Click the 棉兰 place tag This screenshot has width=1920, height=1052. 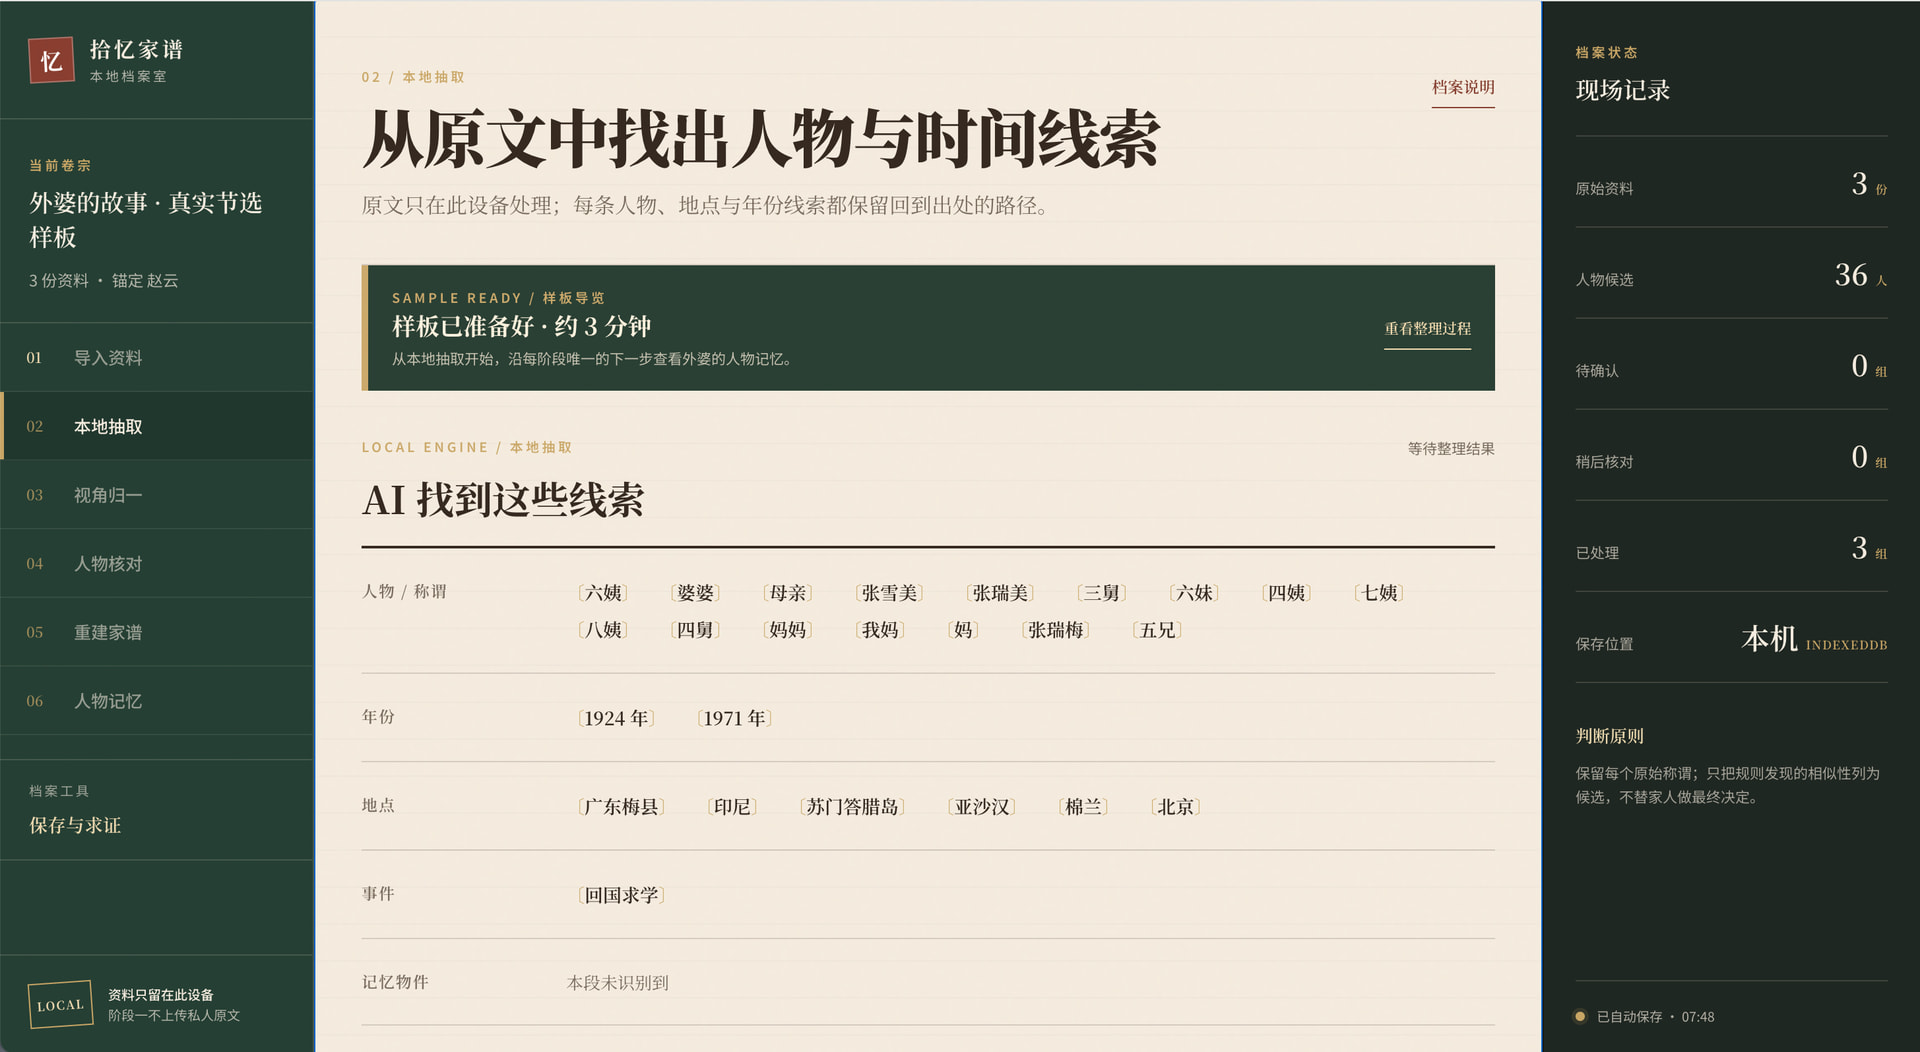pos(1083,807)
